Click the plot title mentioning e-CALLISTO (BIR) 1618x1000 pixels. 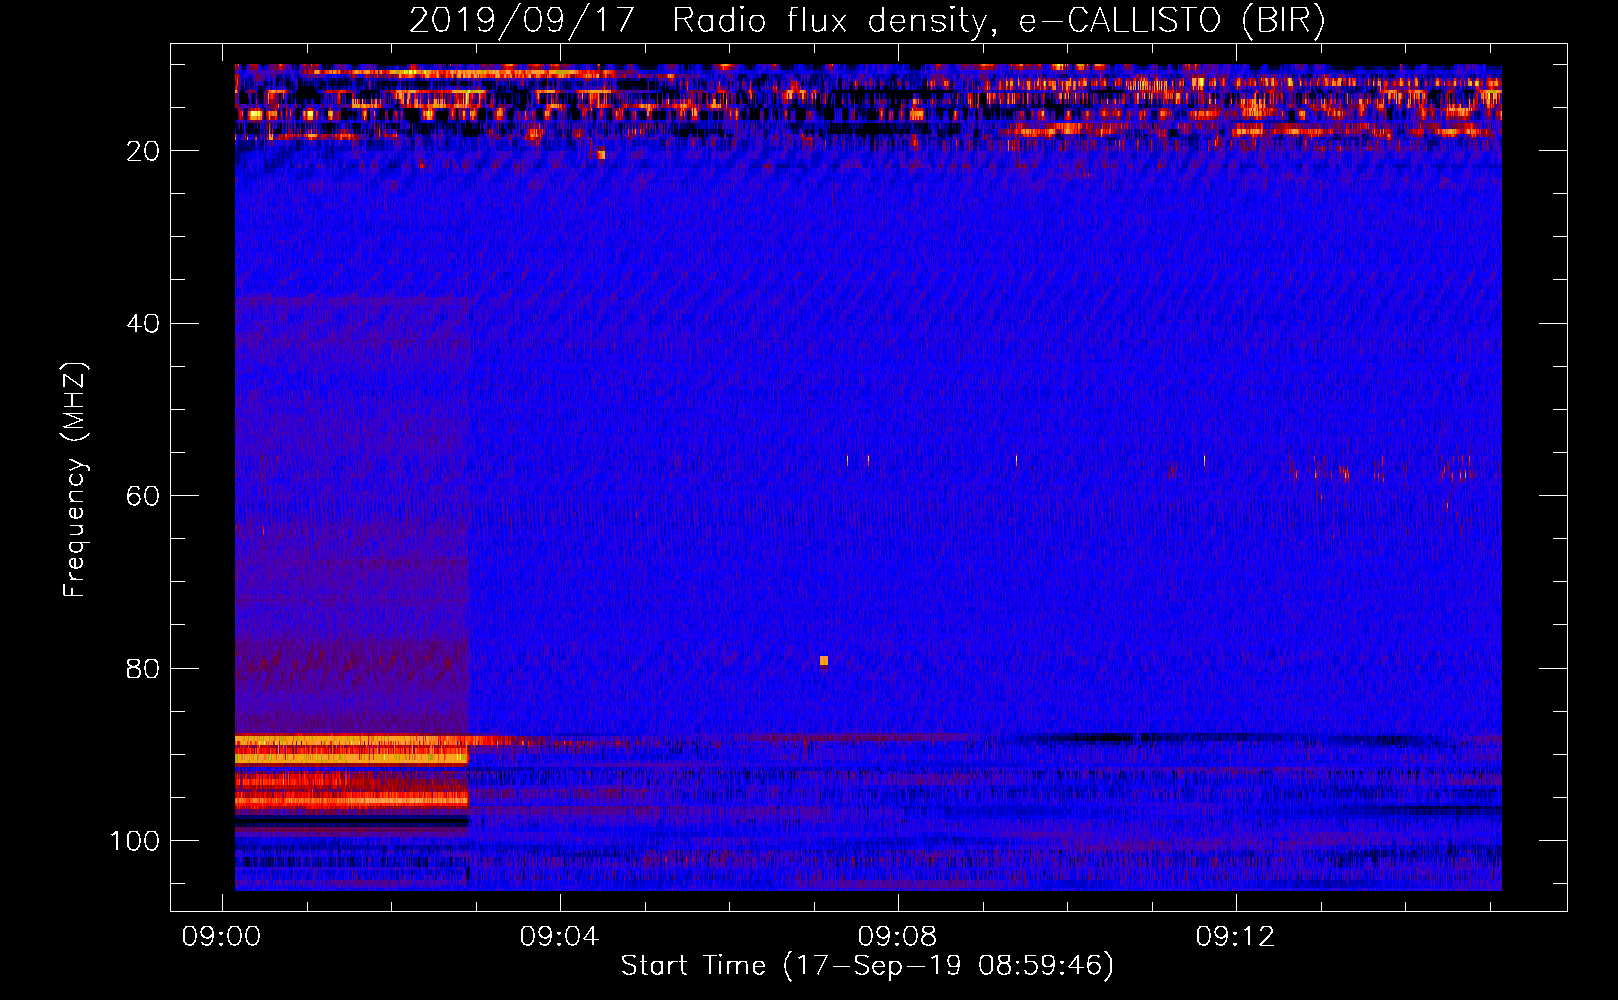coord(867,20)
